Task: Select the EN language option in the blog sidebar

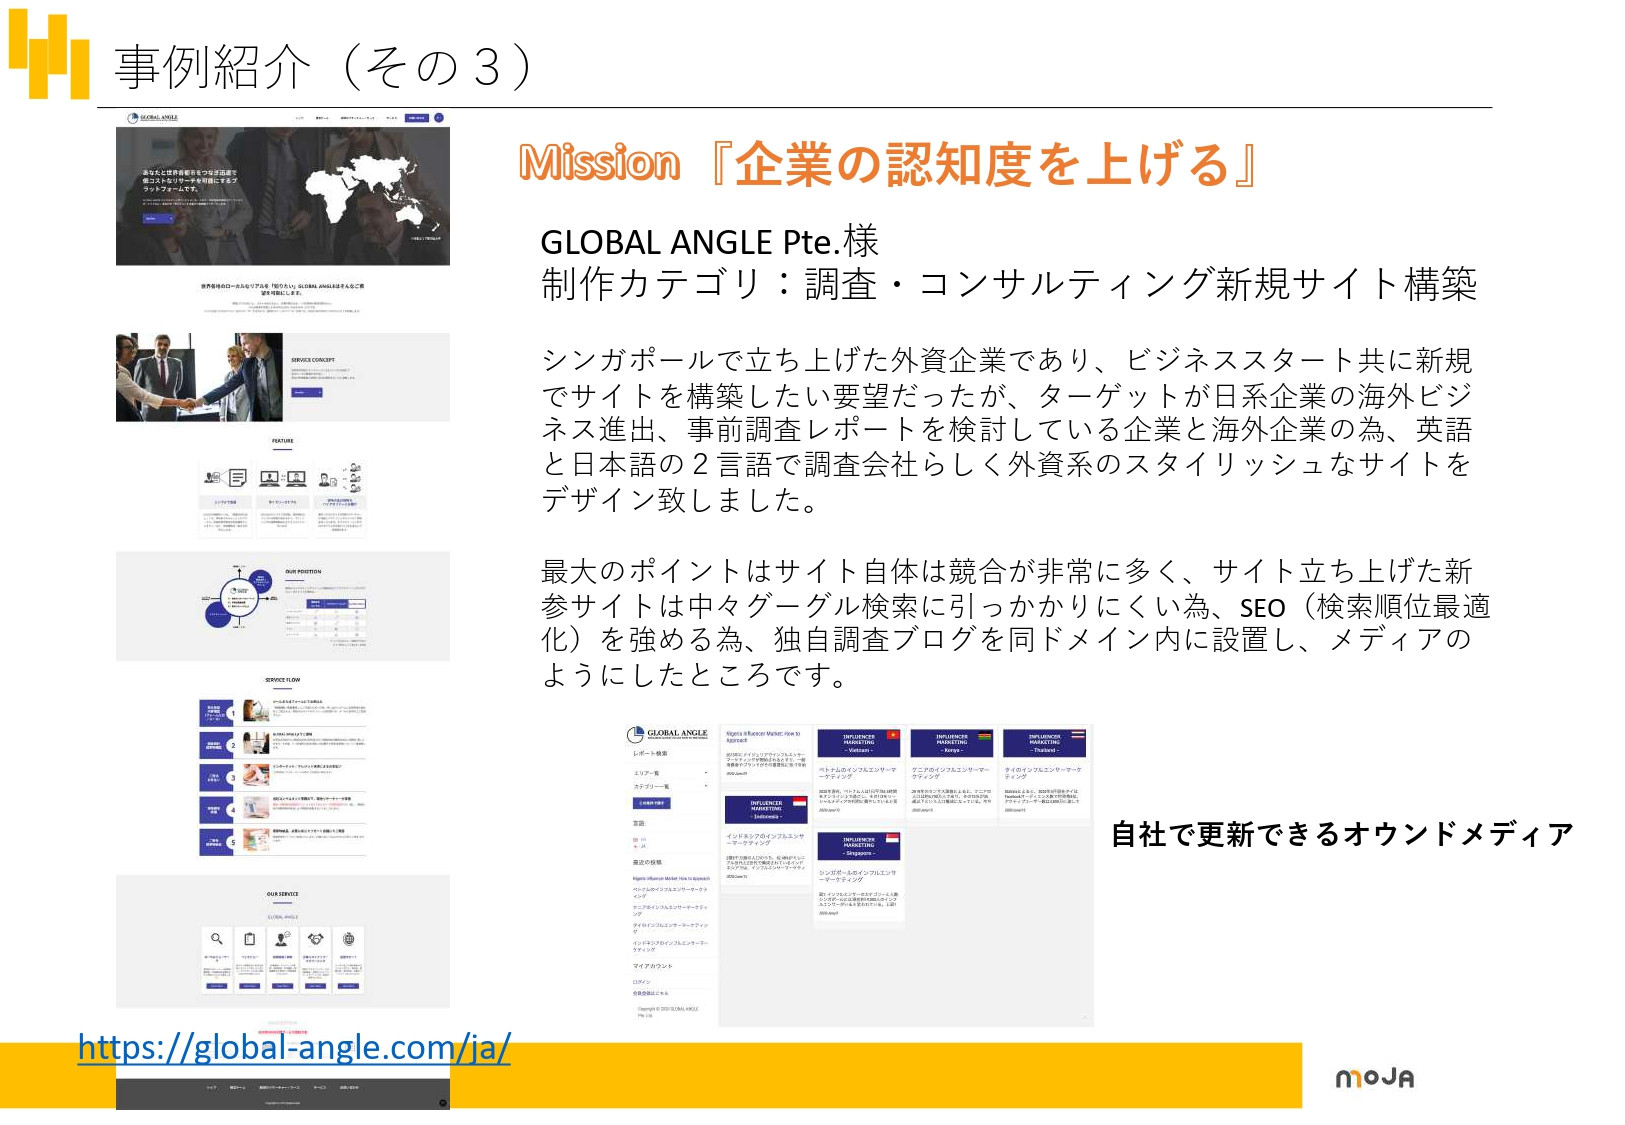Action: click(637, 839)
